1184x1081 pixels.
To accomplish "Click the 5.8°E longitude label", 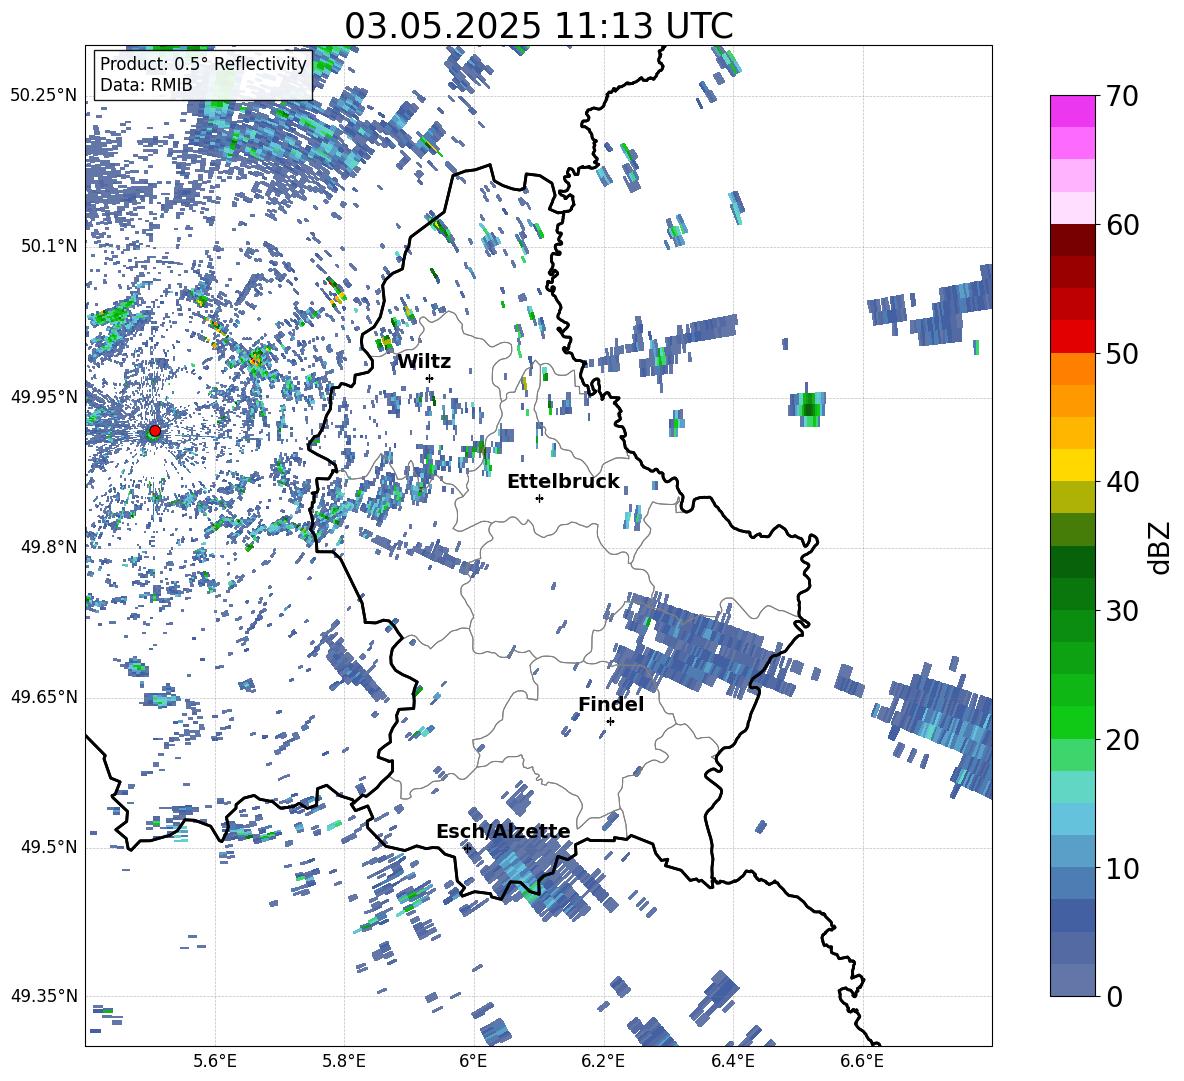I will pos(344,1062).
